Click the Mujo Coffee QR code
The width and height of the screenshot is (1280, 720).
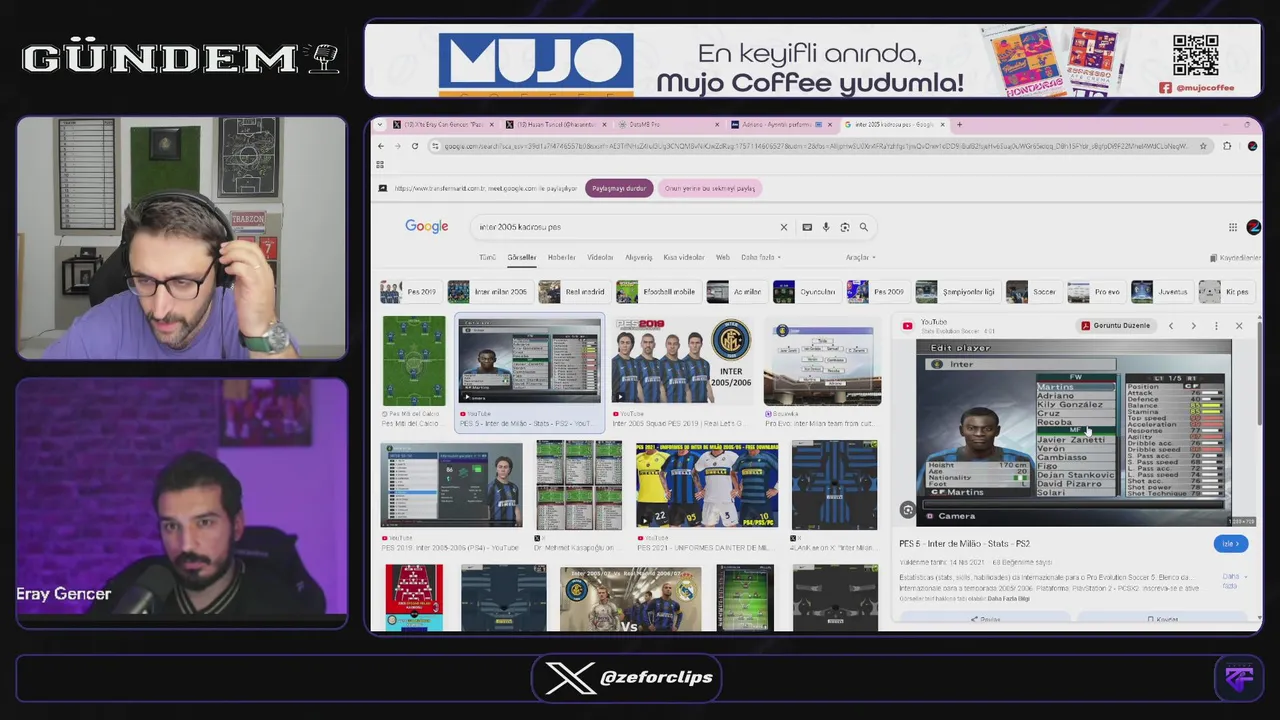1195,56
